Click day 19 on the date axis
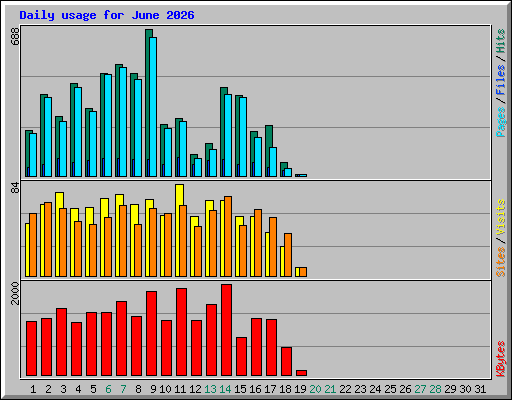512x400 pixels. point(300,389)
